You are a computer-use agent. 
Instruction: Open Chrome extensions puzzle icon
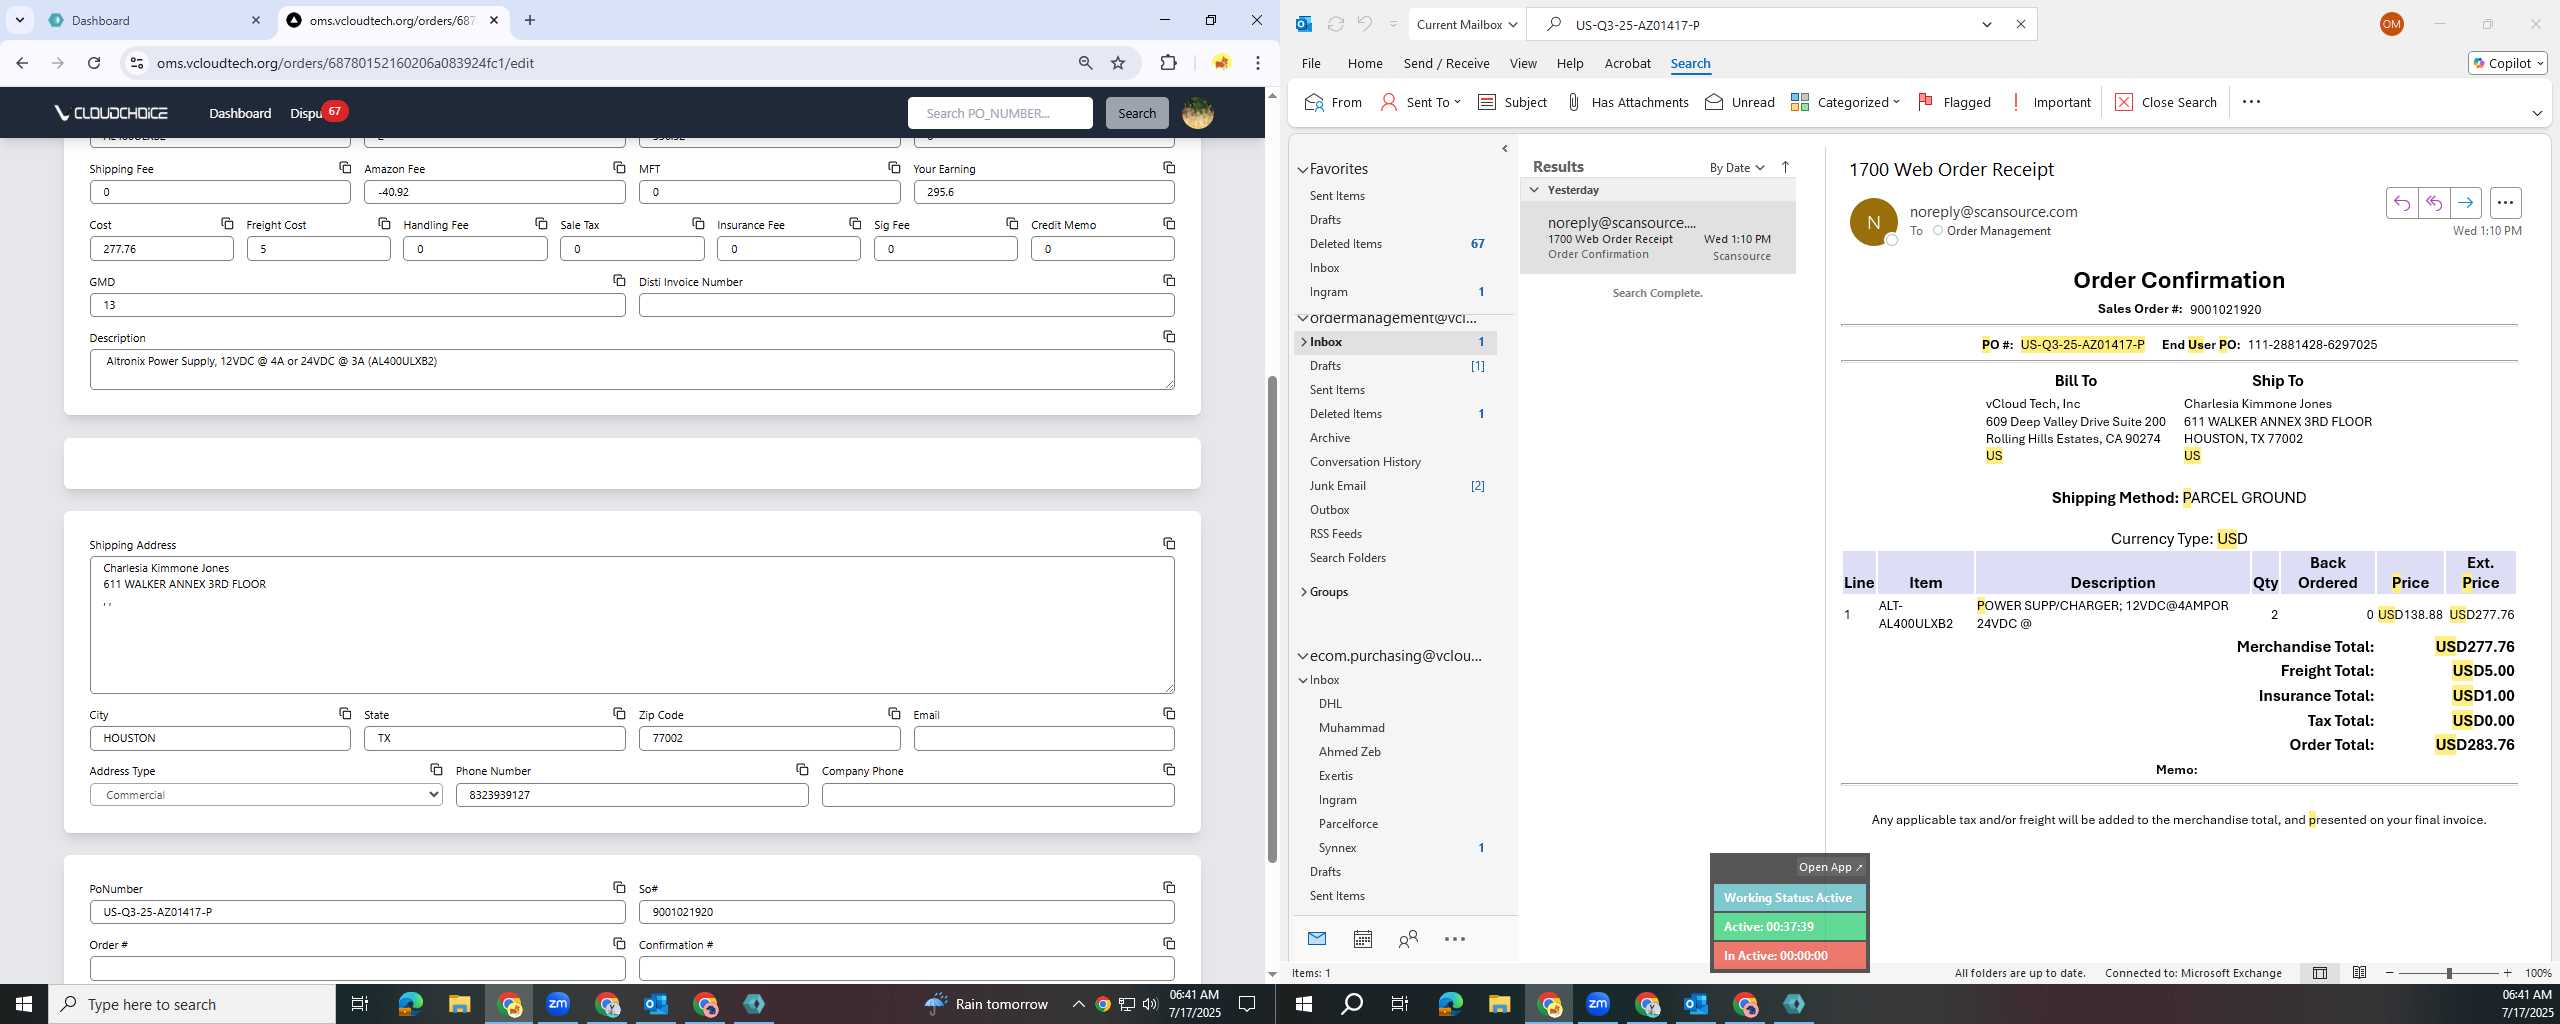(x=1168, y=63)
